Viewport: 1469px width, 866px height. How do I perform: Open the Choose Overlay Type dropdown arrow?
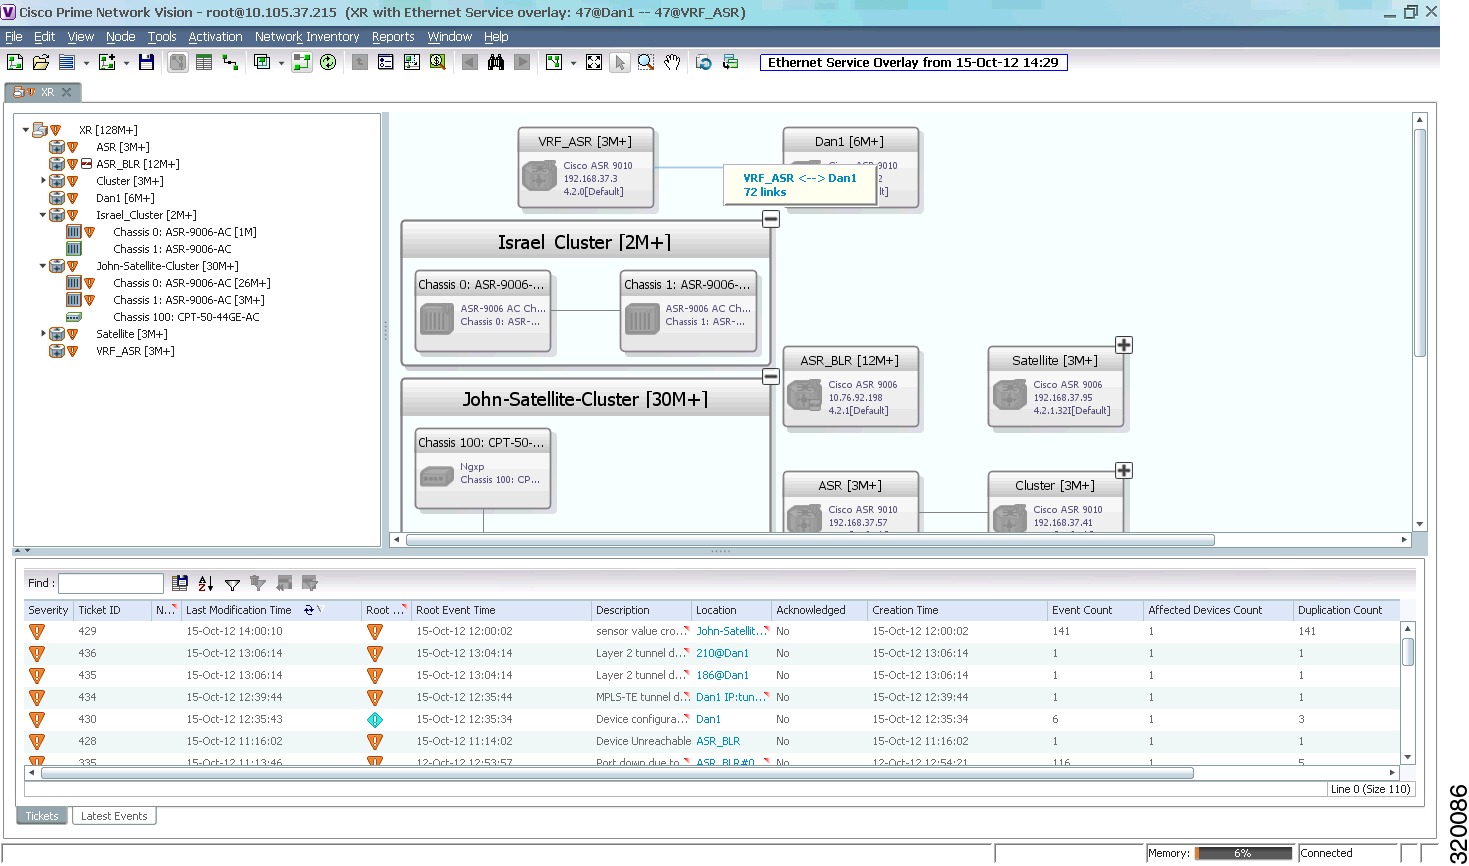pyautogui.click(x=281, y=63)
